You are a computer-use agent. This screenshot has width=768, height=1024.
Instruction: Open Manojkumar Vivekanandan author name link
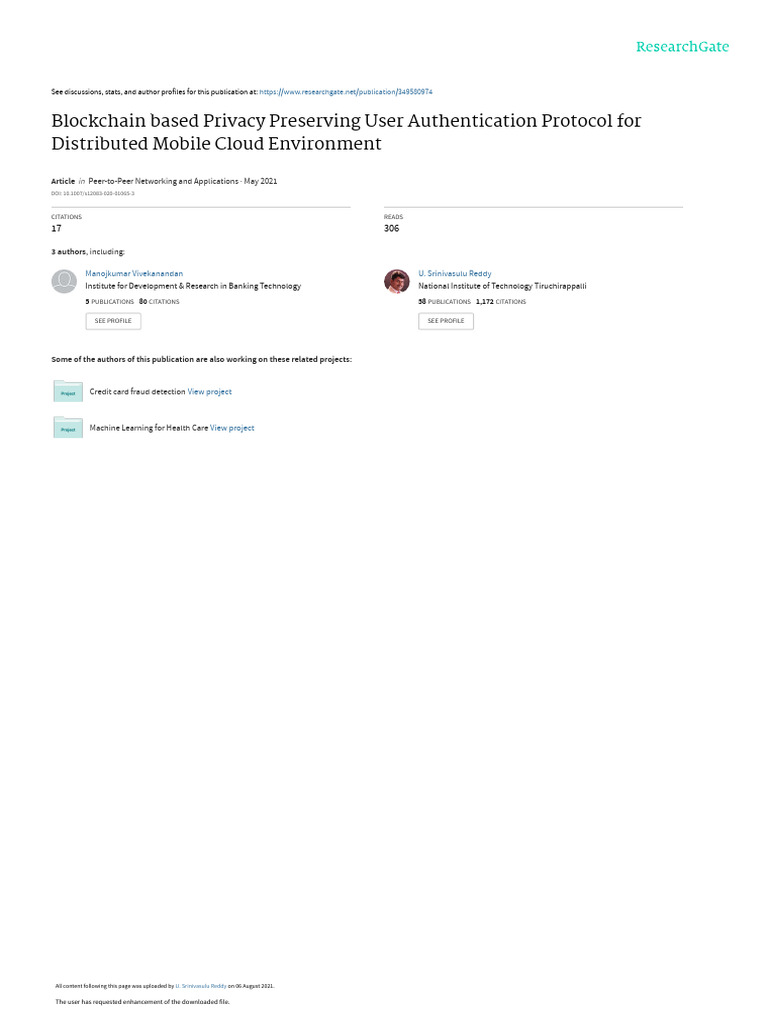coord(134,273)
